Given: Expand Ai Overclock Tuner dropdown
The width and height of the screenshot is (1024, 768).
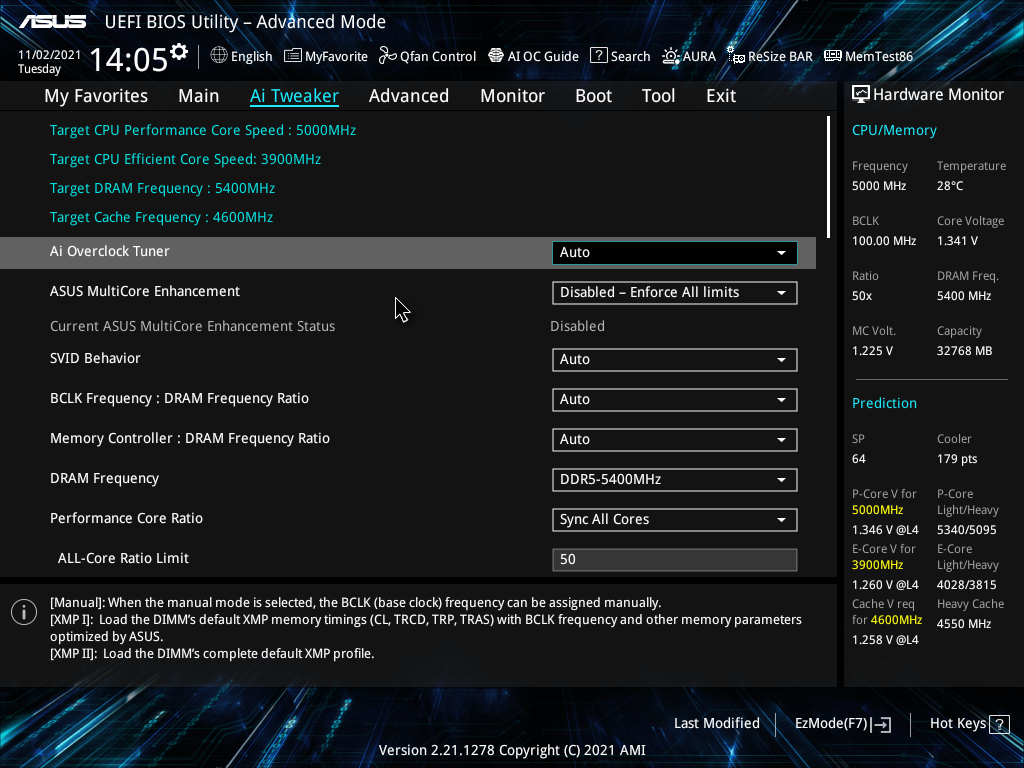Looking at the screenshot, I should point(674,253).
